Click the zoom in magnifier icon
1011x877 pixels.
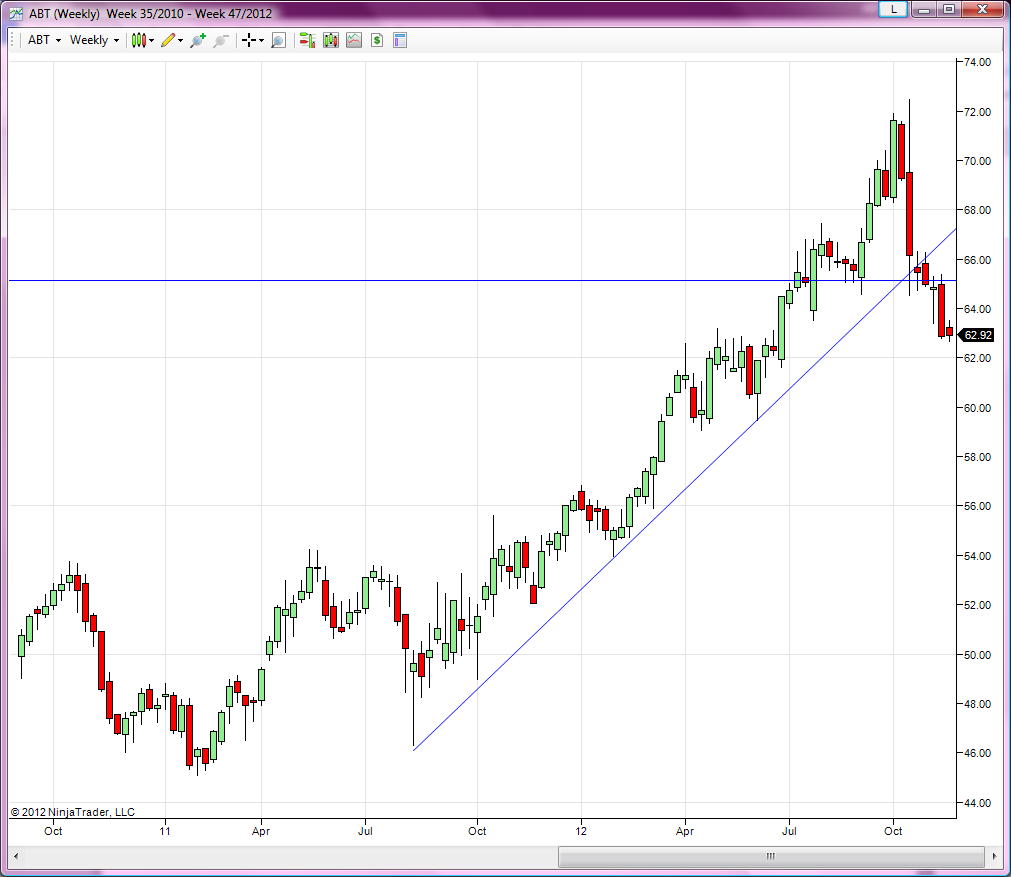[196, 40]
